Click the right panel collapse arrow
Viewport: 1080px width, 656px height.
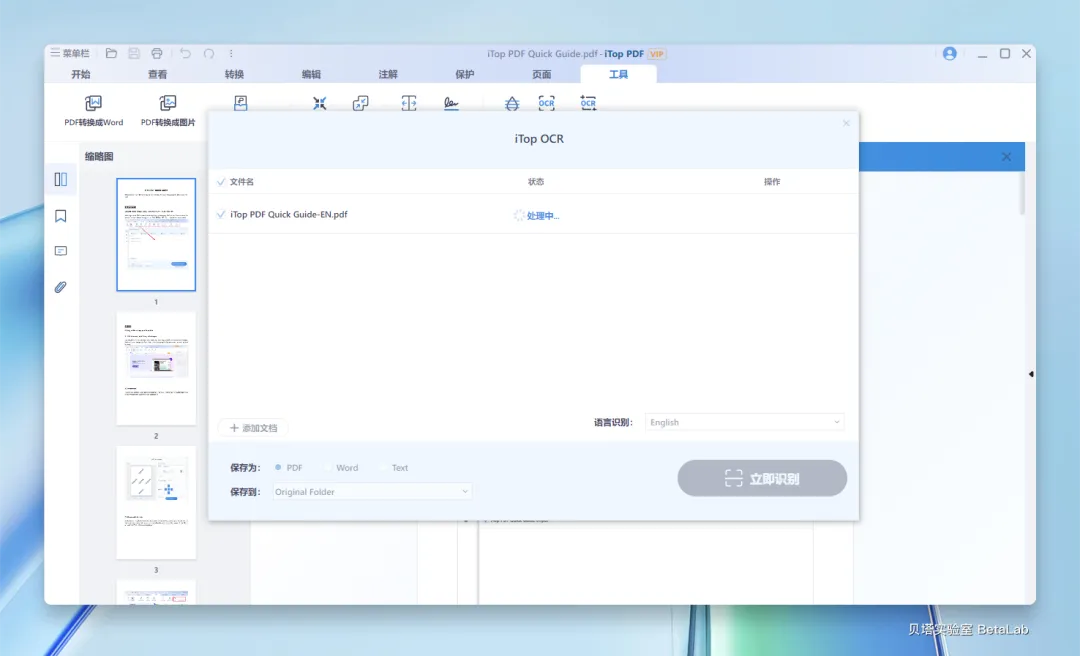tap(1031, 374)
